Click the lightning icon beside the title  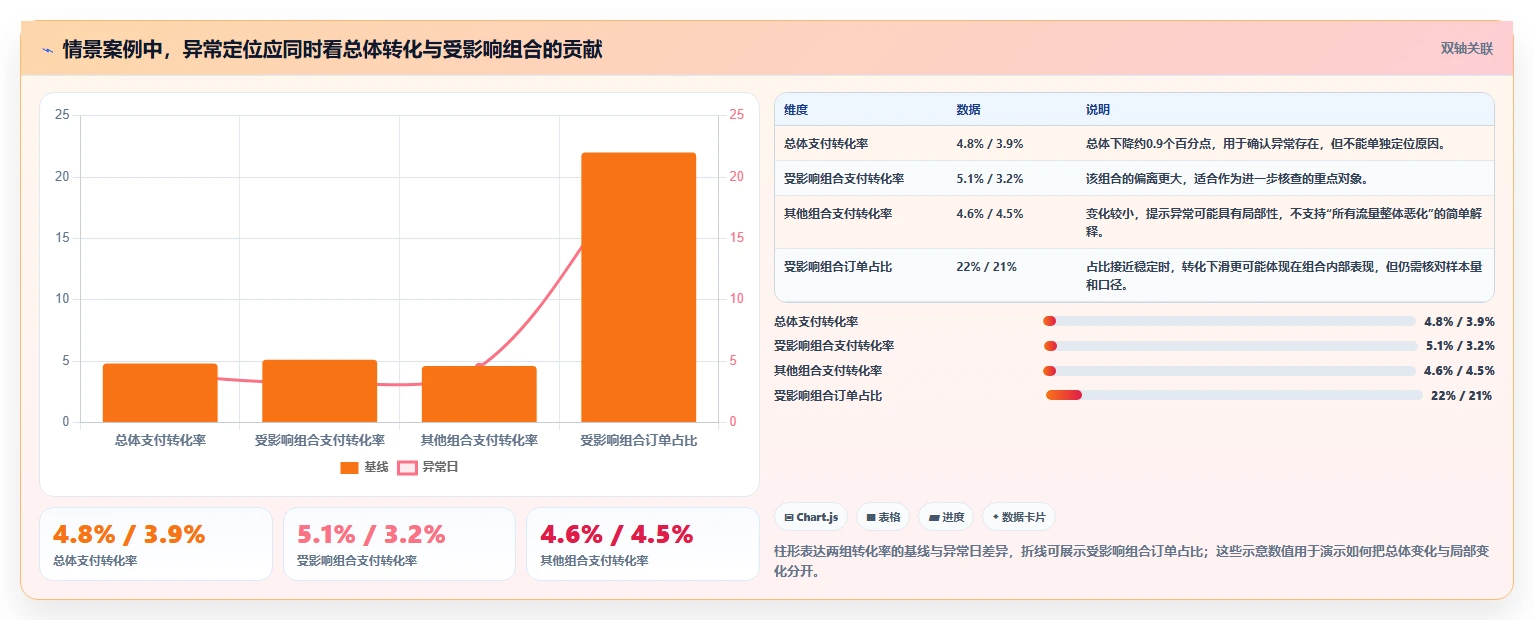click(47, 50)
